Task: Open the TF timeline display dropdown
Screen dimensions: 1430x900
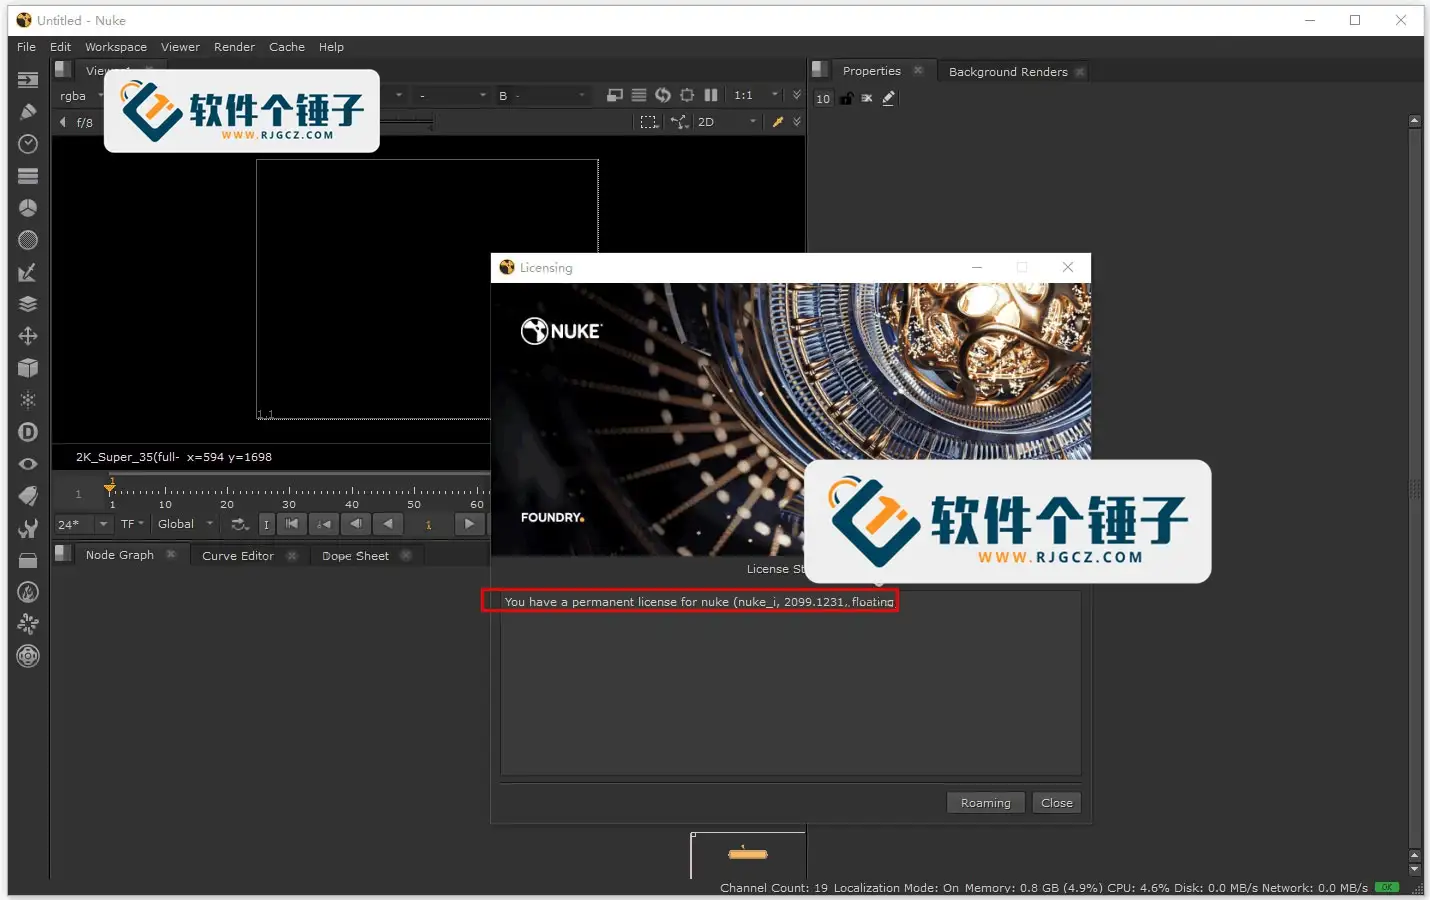Action: [132, 524]
